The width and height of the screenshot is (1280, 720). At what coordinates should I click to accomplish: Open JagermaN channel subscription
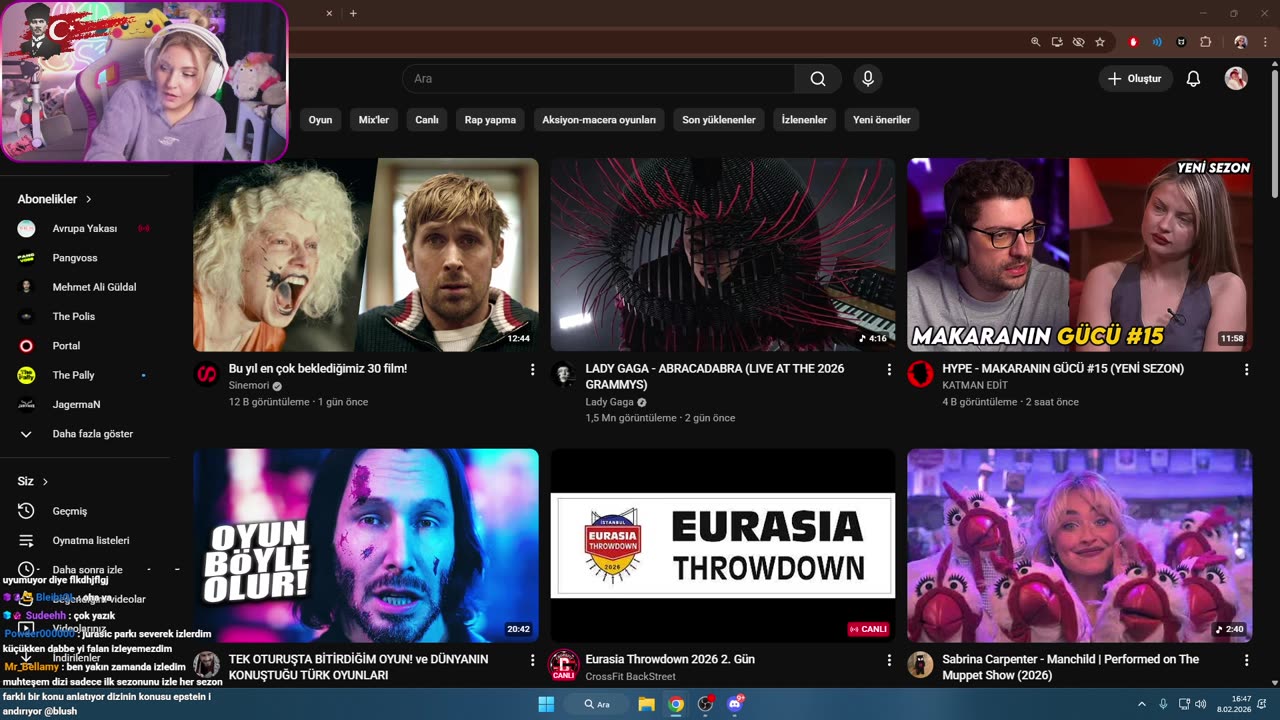pos(85,405)
